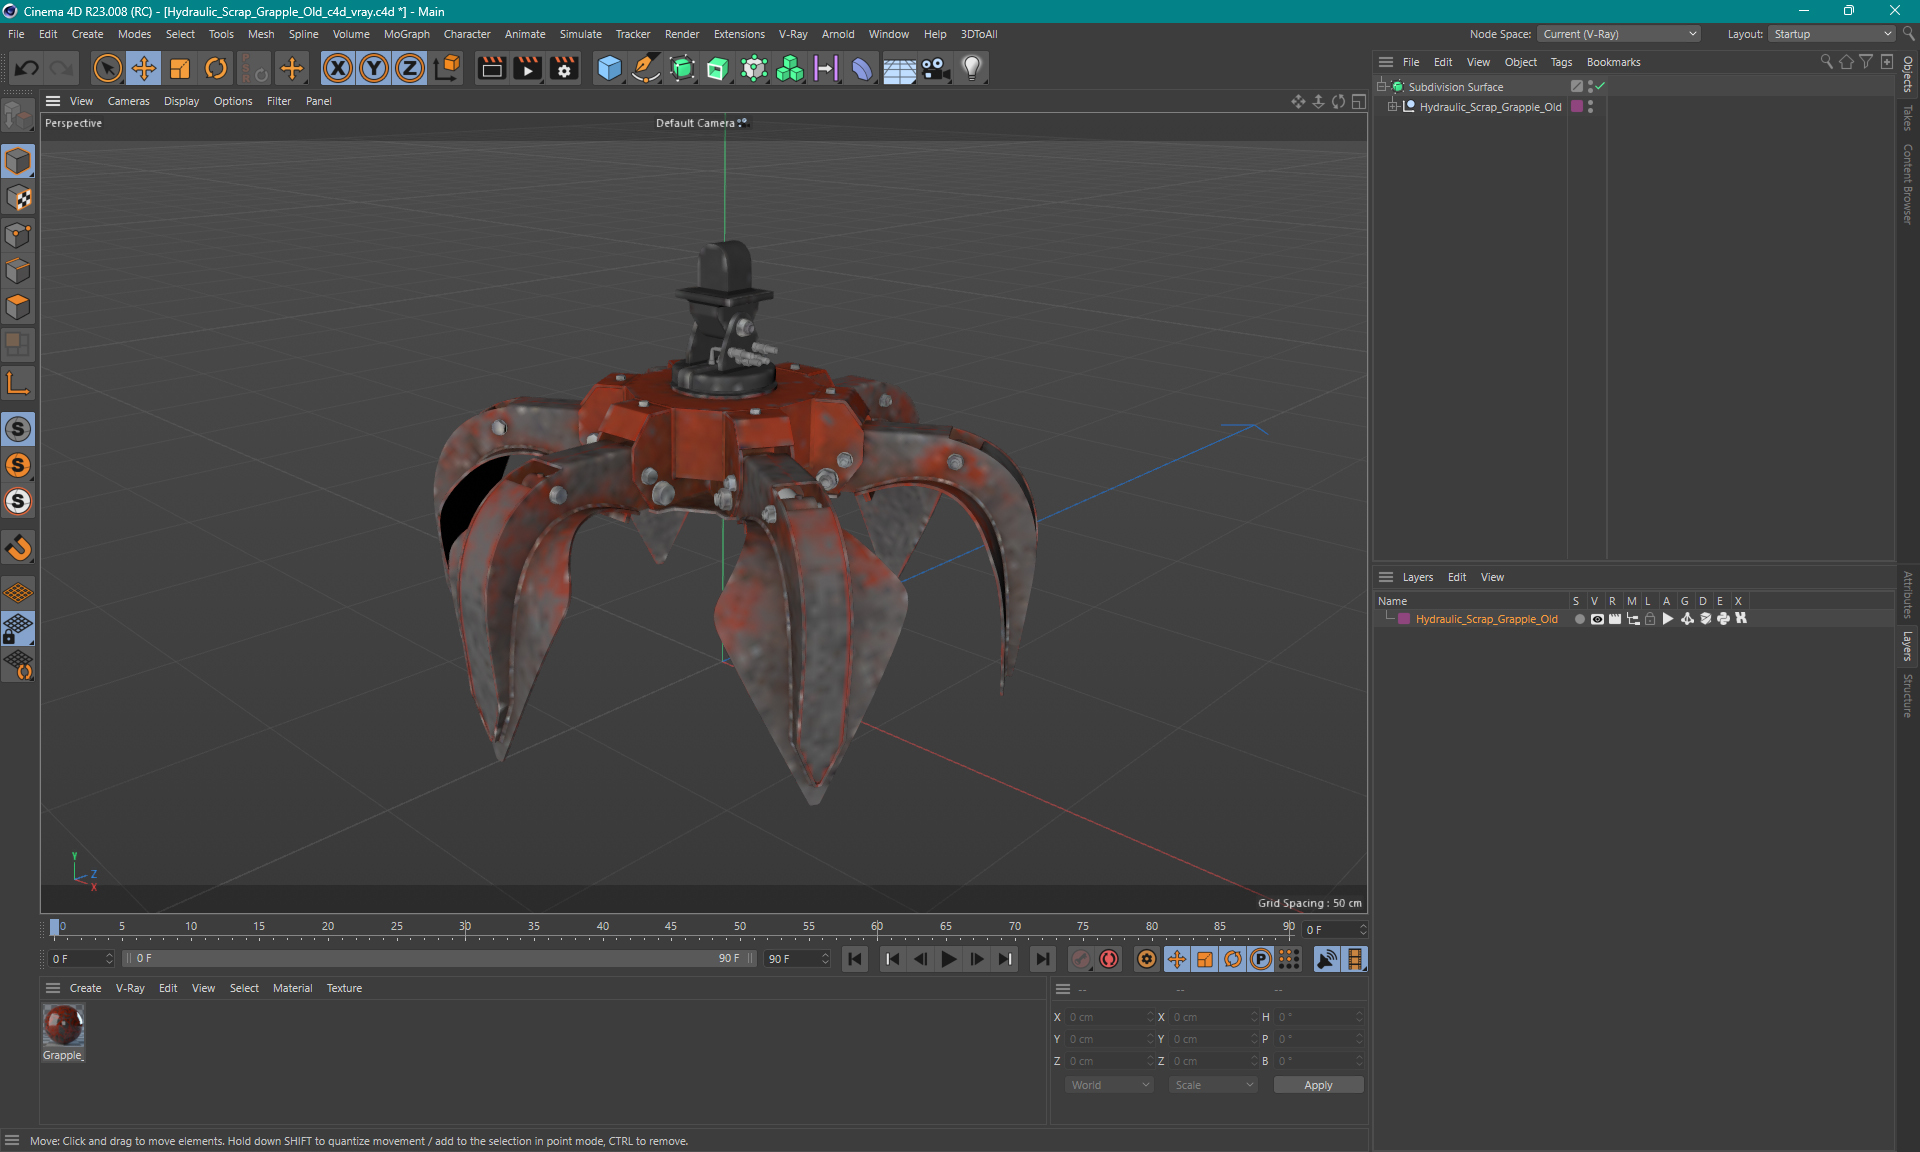Open Edit Render Settings

pyautogui.click(x=564, y=68)
